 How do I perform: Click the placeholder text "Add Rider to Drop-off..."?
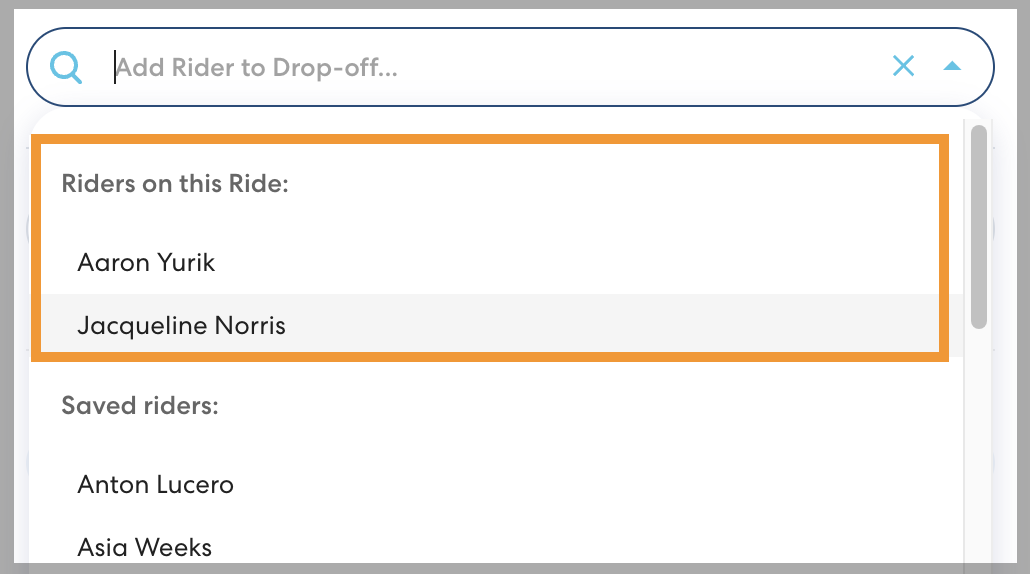(257, 68)
